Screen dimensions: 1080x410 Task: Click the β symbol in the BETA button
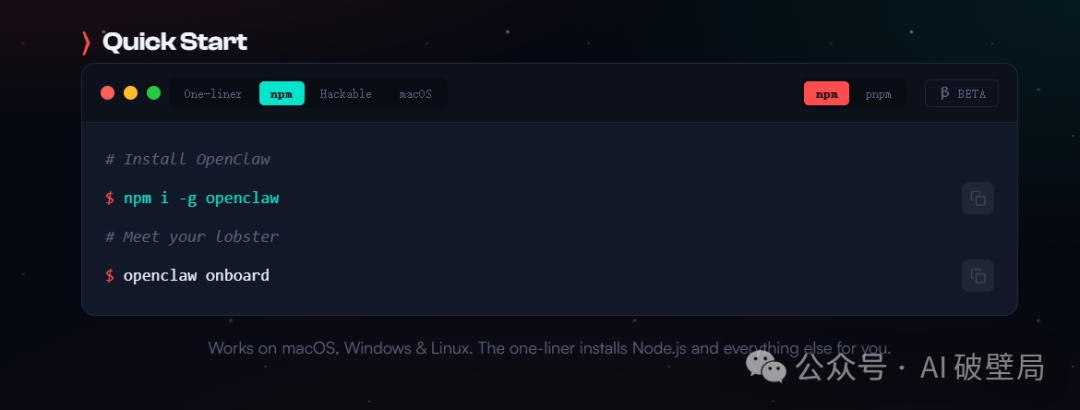click(945, 94)
